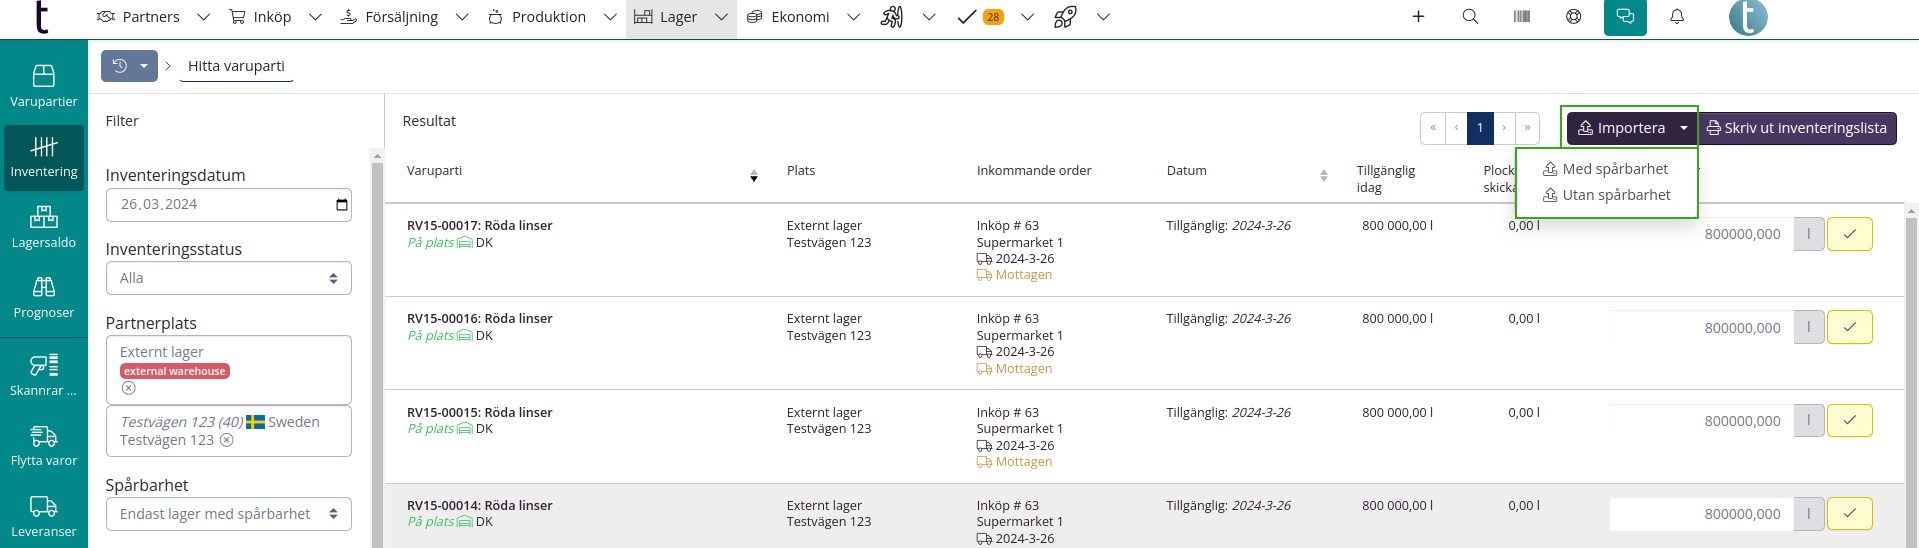This screenshot has height=548, width=1919.
Task: Click the Inventeringsdatum date field
Action: (x=228, y=205)
